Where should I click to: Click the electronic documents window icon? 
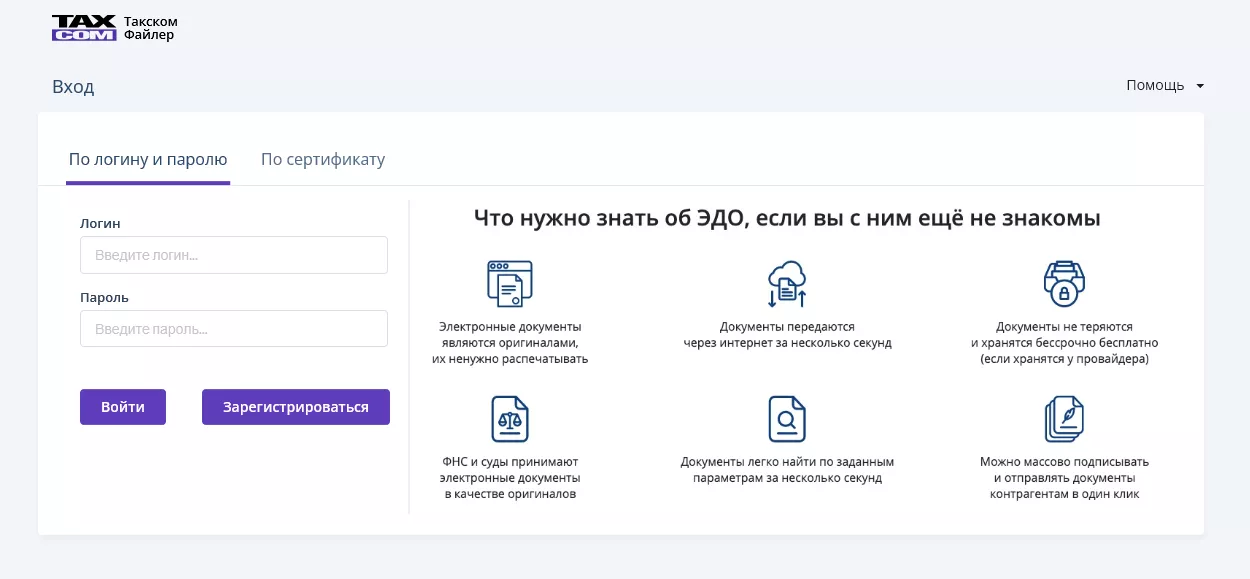(510, 283)
